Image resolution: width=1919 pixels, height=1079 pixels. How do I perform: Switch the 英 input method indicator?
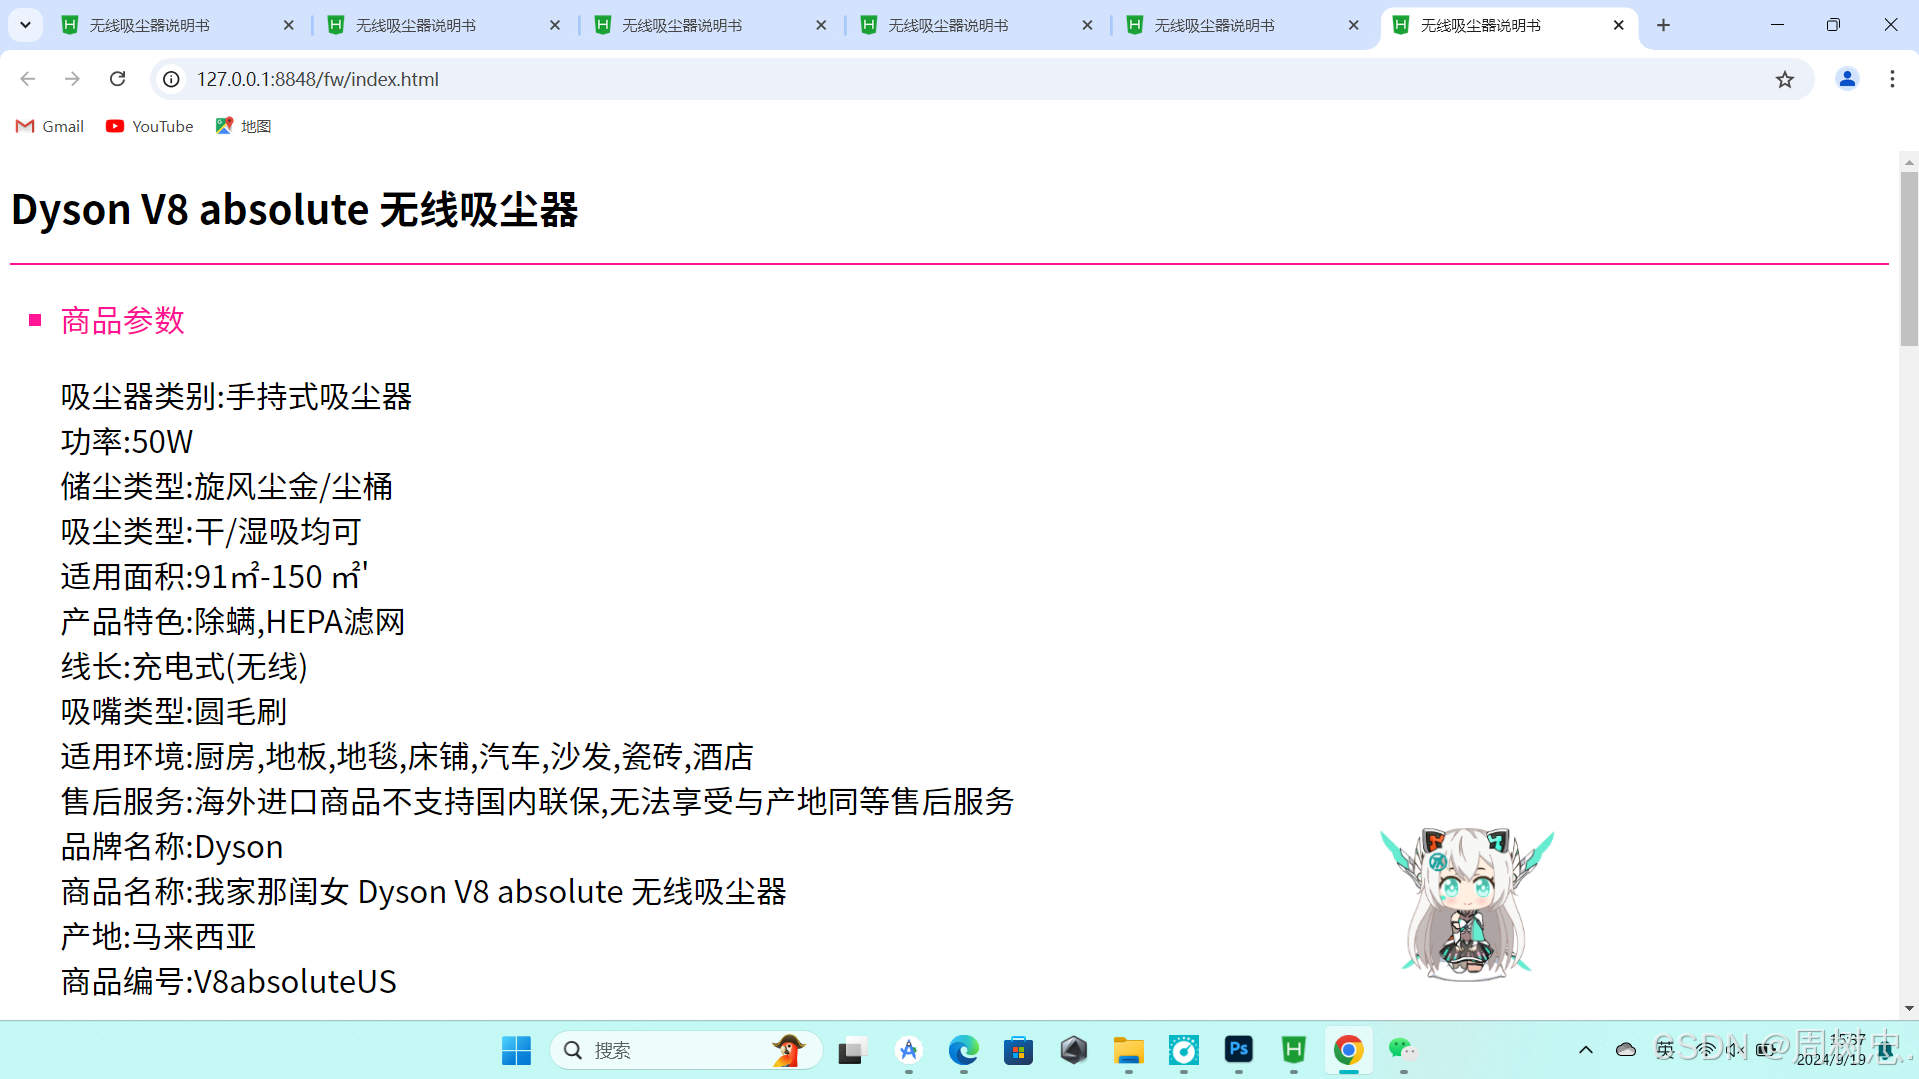[1666, 1050]
